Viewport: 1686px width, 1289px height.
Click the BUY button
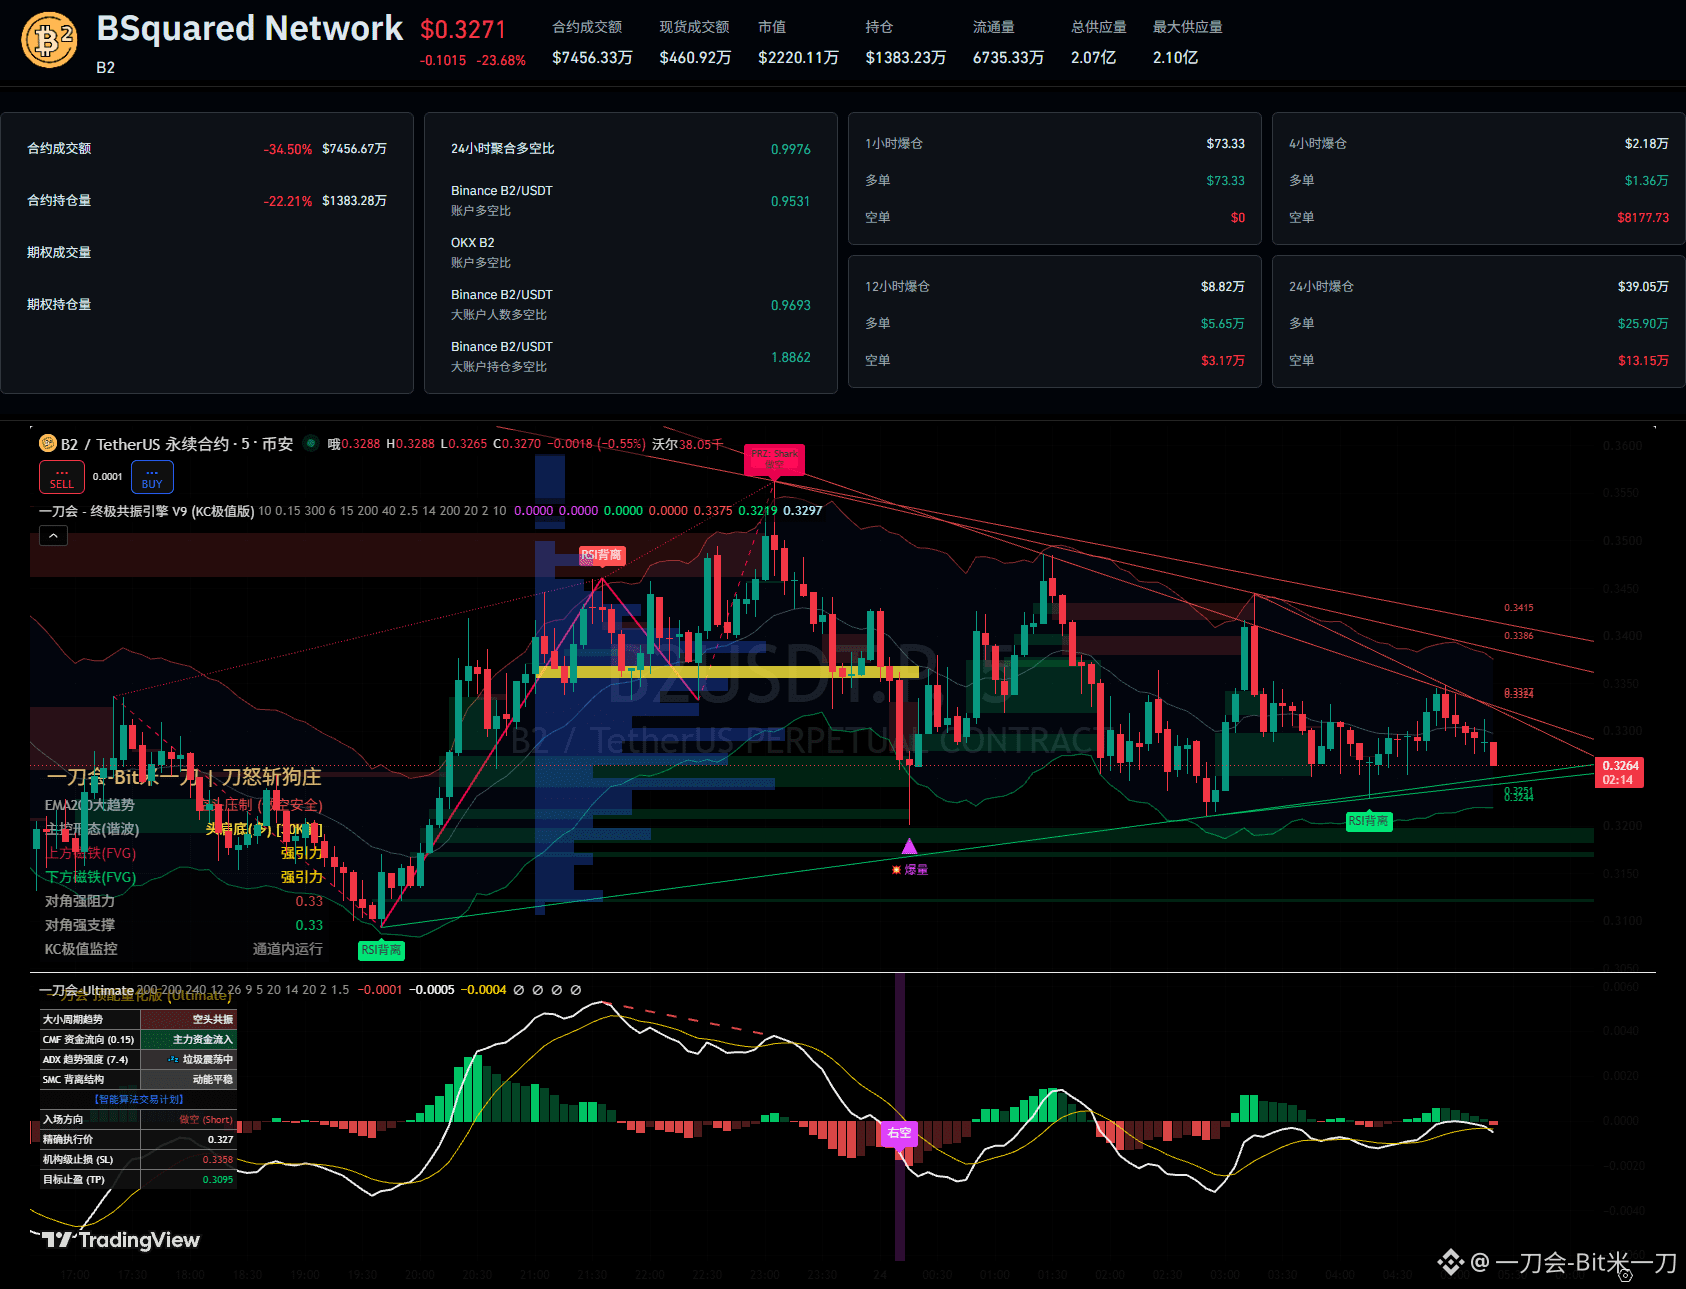152,477
